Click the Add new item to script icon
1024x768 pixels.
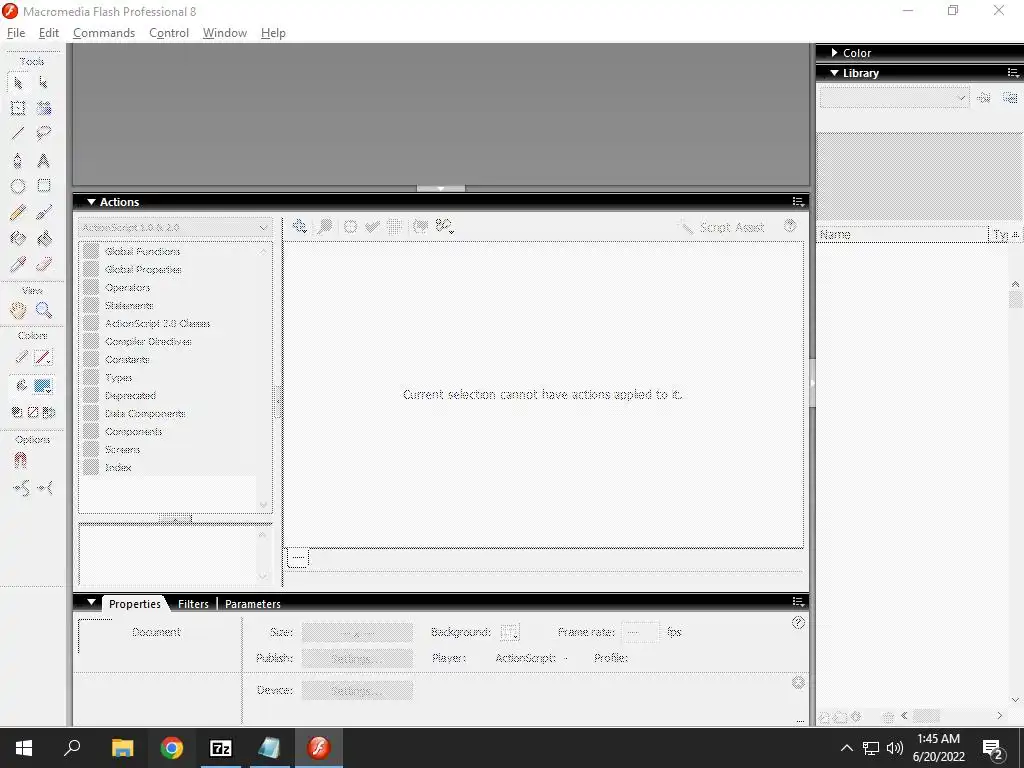[300, 226]
